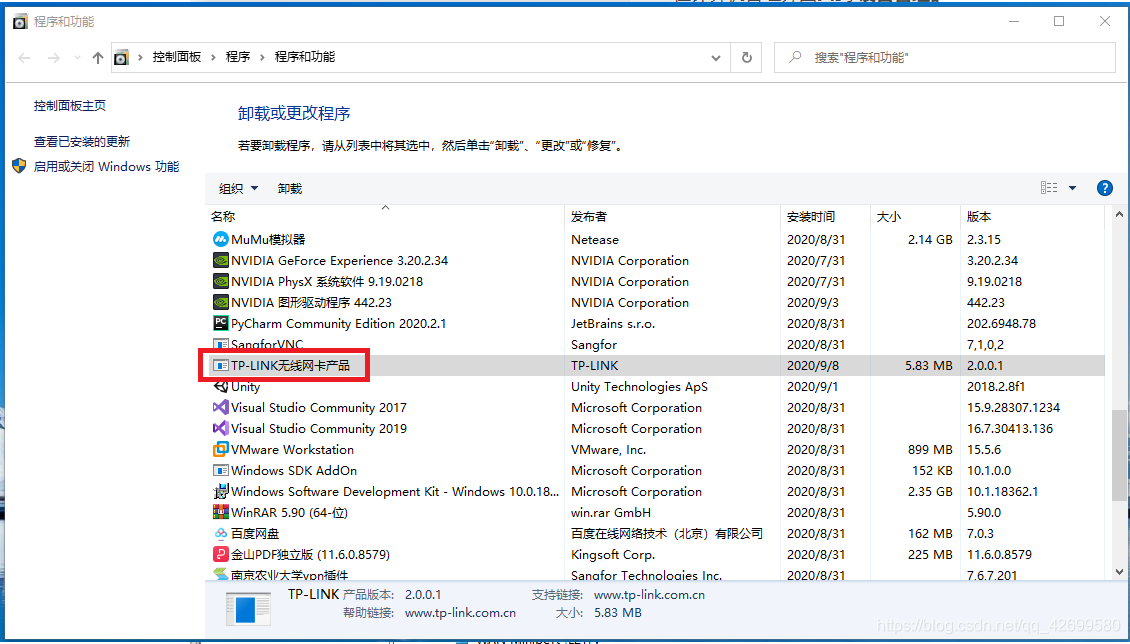Click the refresh button in address bar
This screenshot has height=644, width=1130.
pyautogui.click(x=747, y=57)
